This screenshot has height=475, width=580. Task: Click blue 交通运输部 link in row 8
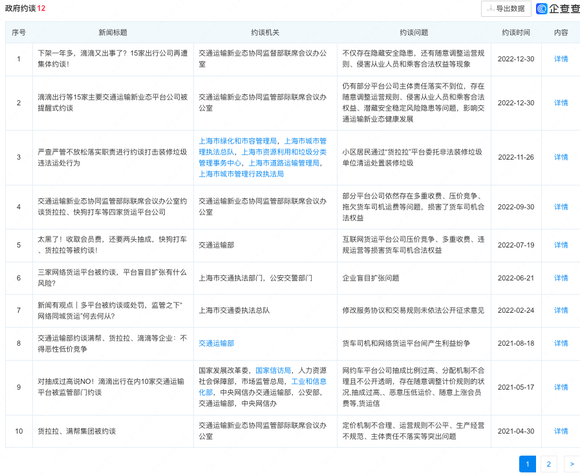click(x=216, y=343)
